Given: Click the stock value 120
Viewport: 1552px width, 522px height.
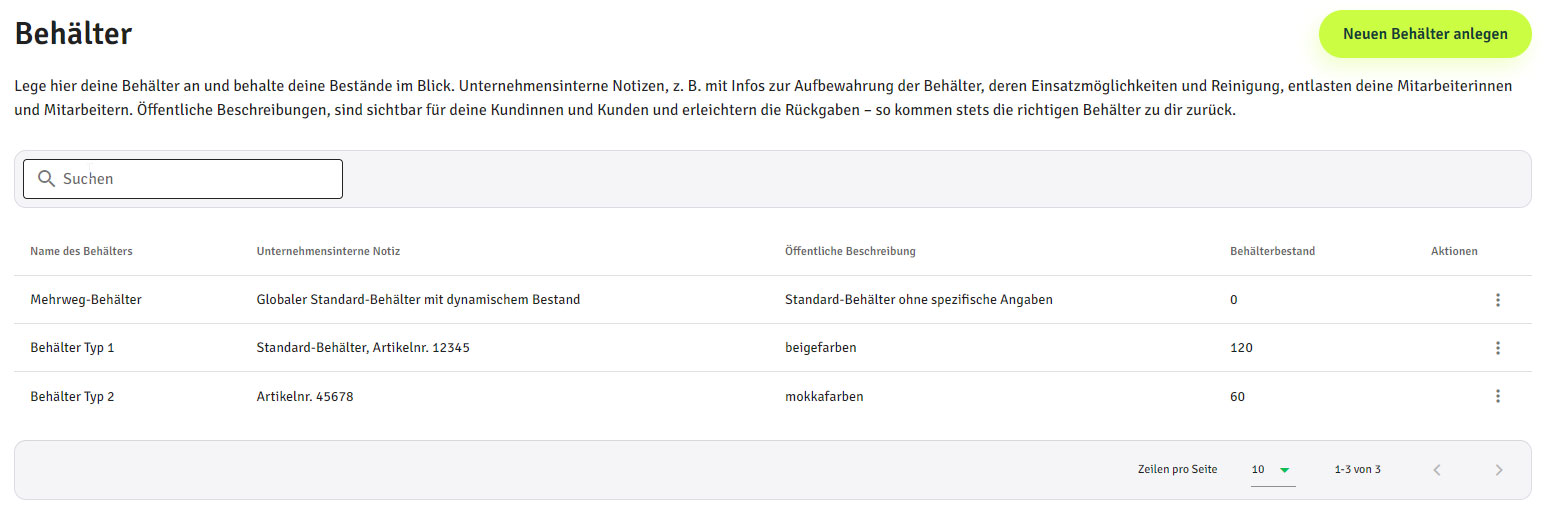Looking at the screenshot, I should pyautogui.click(x=1241, y=348).
